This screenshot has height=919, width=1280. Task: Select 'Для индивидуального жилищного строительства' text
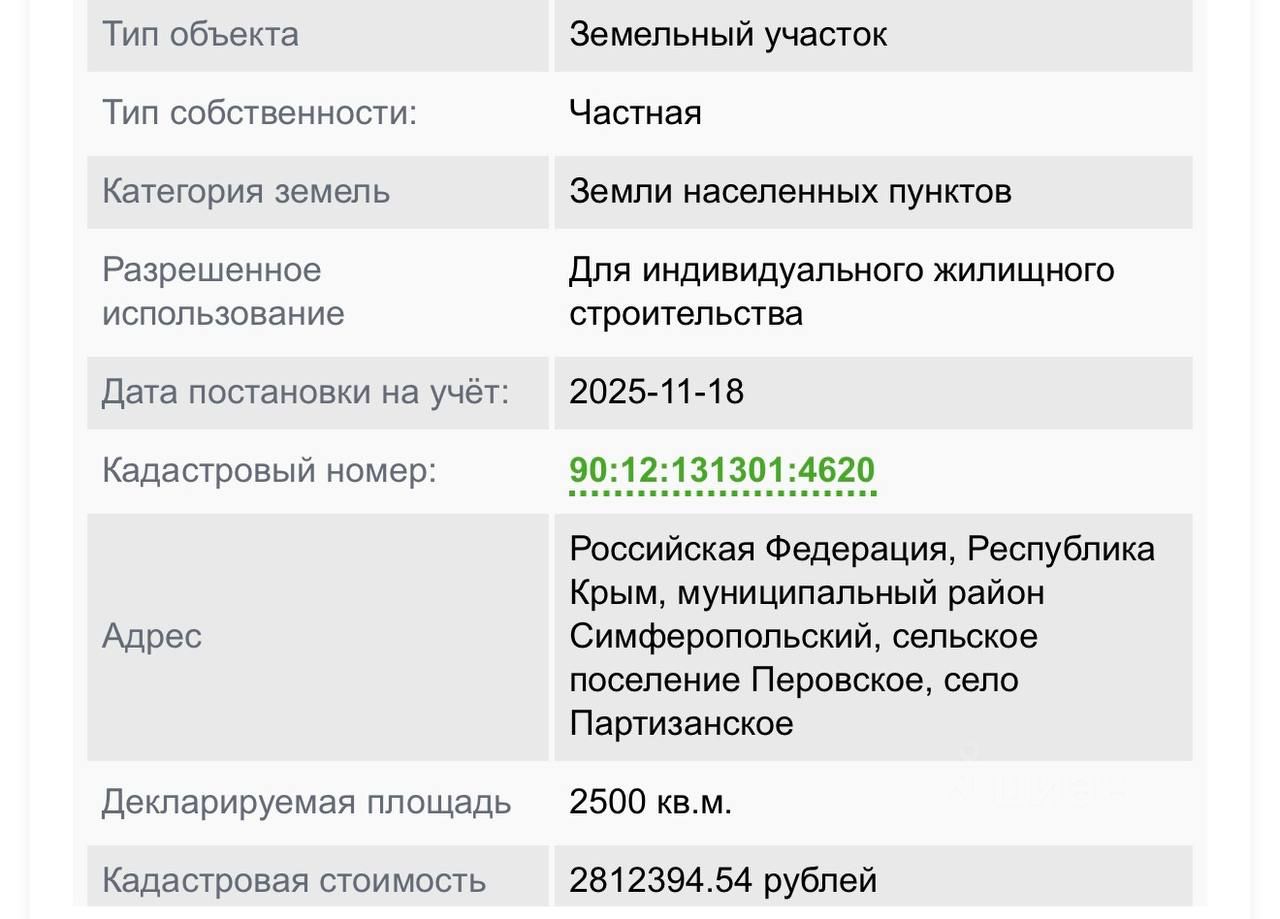click(841, 291)
